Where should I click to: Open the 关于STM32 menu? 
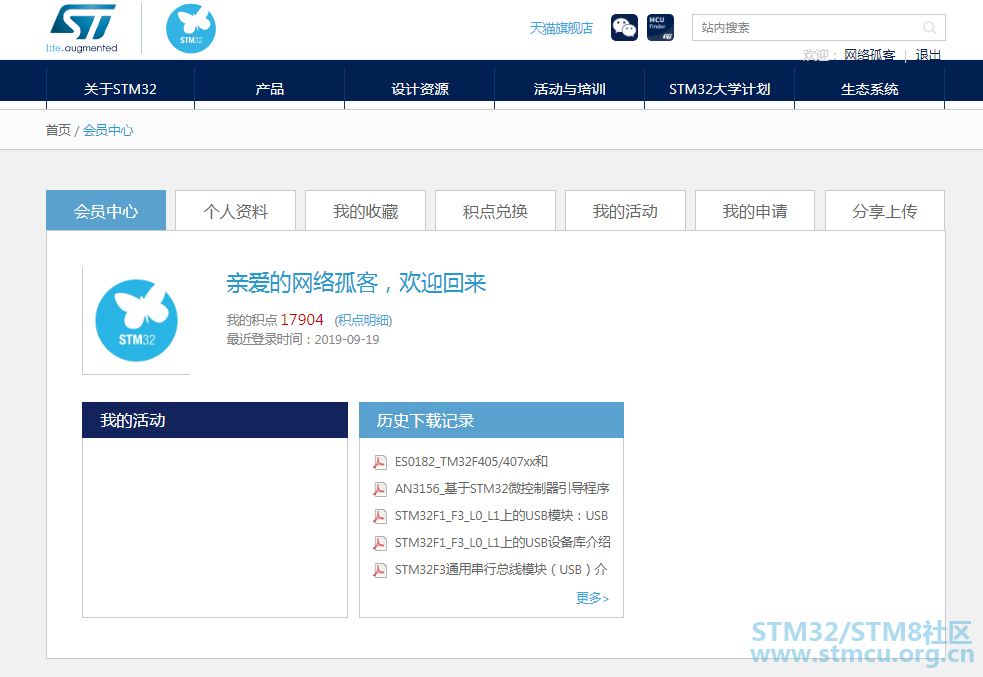[120, 89]
